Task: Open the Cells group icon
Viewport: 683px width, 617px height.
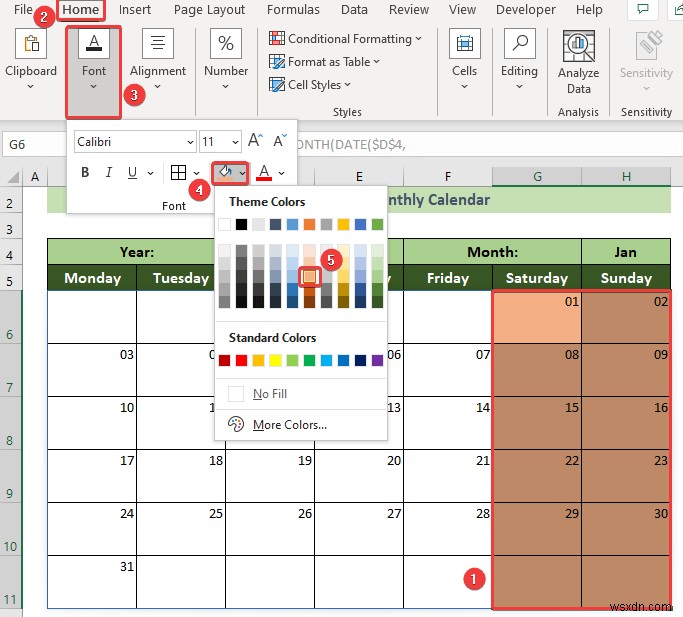Action: (x=464, y=44)
